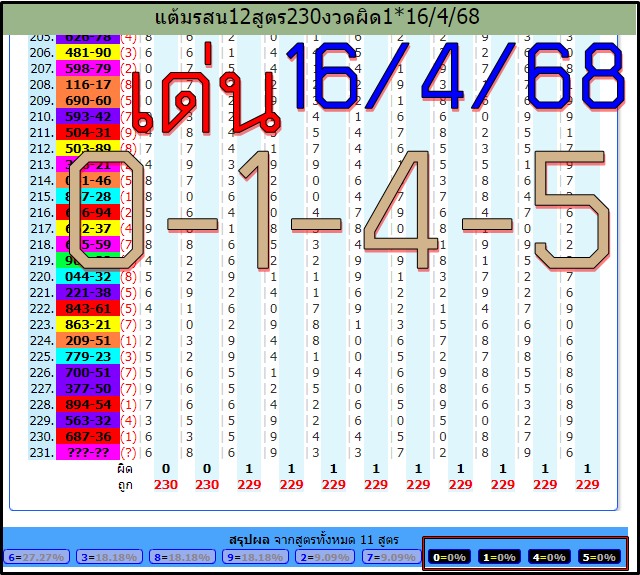Click the 6=27.27% summary badge
The width and height of the screenshot is (640, 575).
36,557
